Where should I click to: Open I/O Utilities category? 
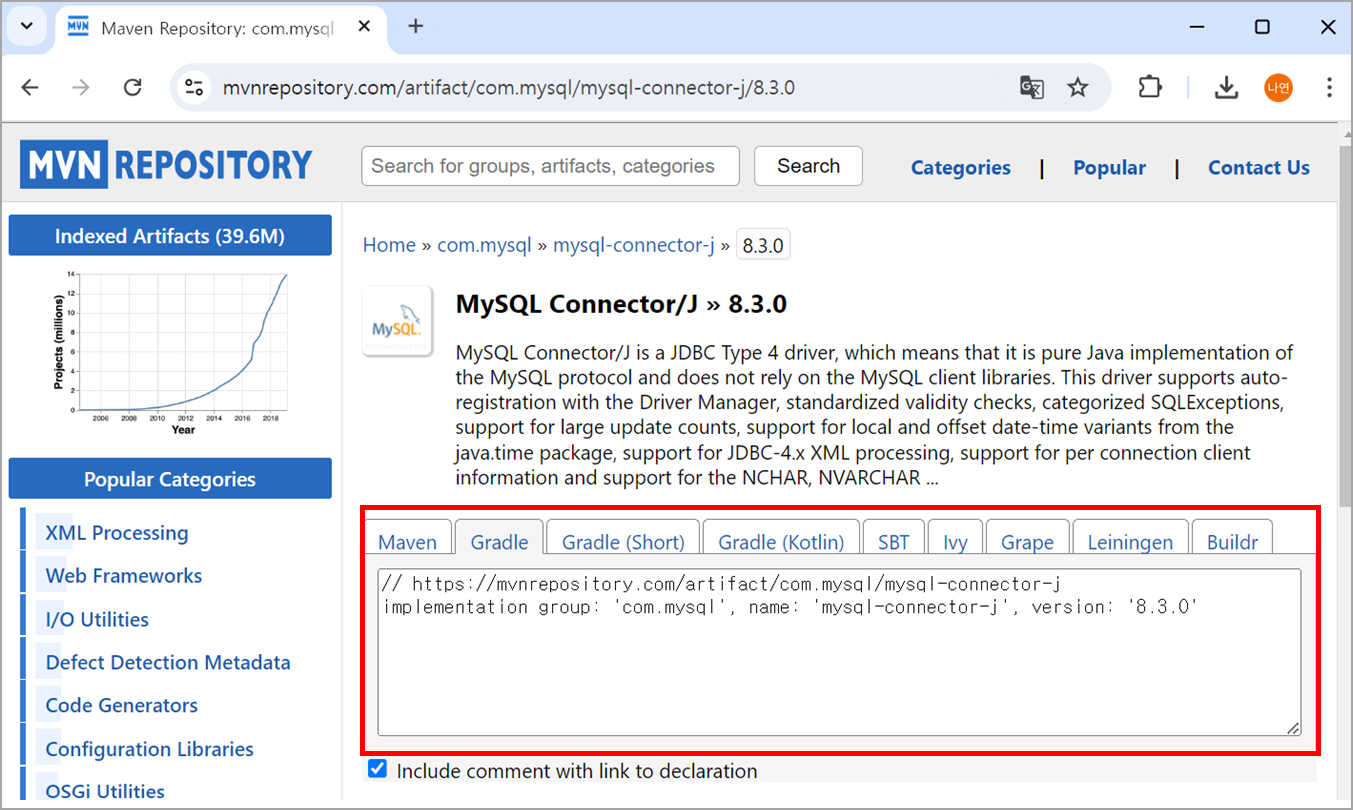pos(97,620)
